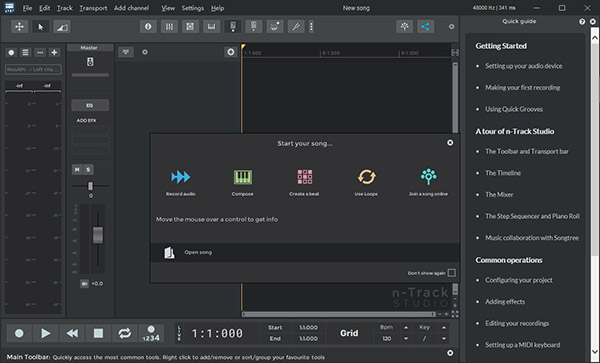Click the info (i) toolbar icon
Image resolution: width=600 pixels, height=363 pixels.
pyautogui.click(x=148, y=26)
